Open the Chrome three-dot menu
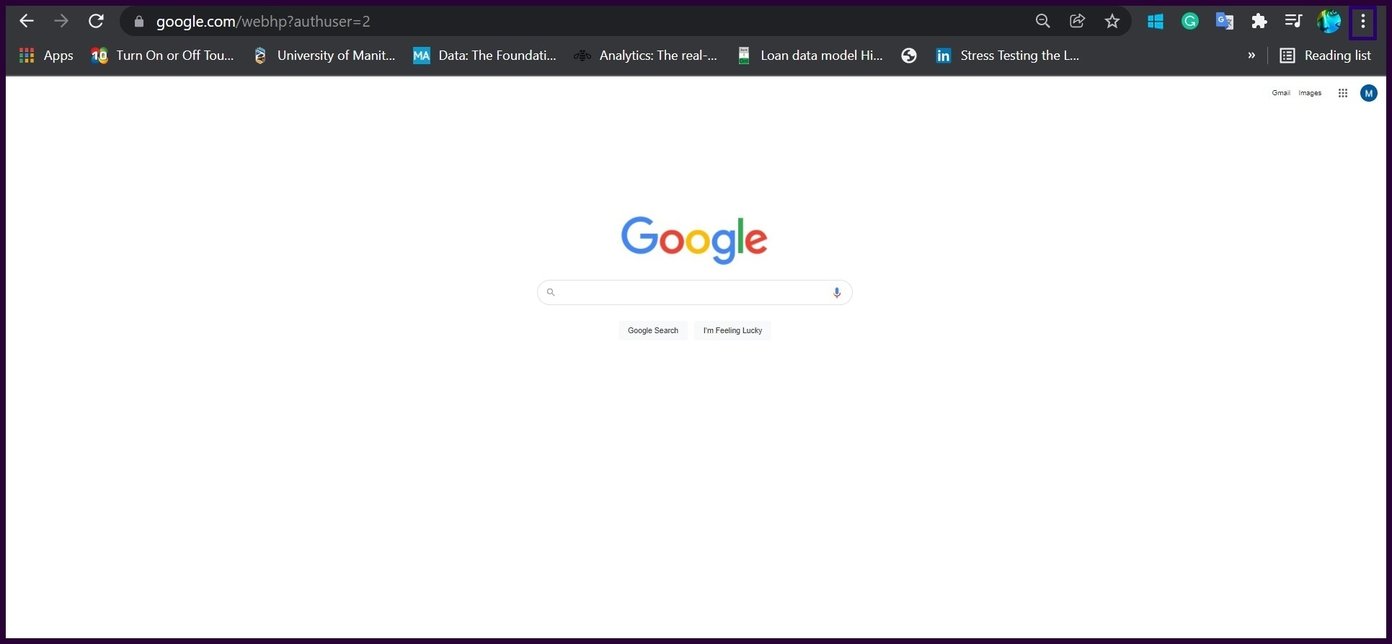 click(x=1362, y=21)
